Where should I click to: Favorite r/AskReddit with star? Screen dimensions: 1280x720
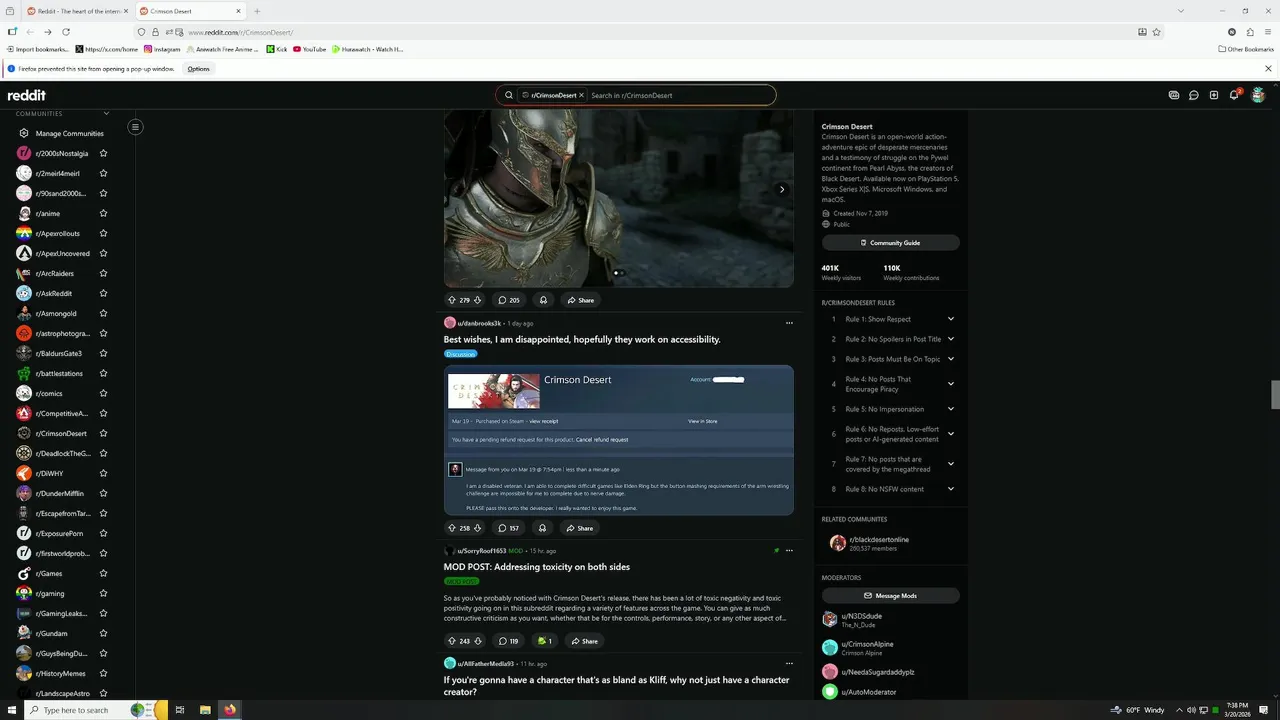click(103, 293)
